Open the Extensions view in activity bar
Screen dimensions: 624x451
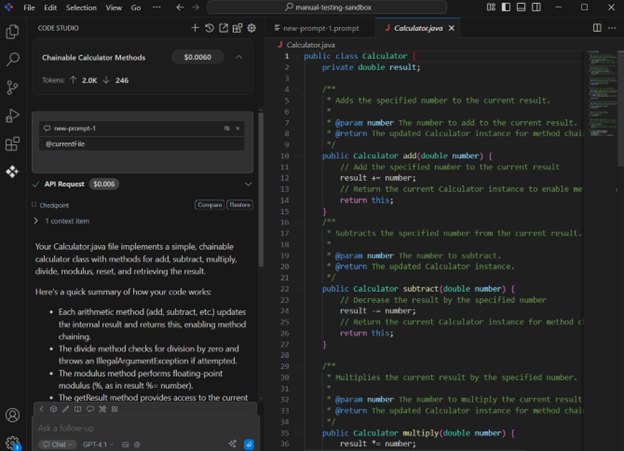click(12, 144)
